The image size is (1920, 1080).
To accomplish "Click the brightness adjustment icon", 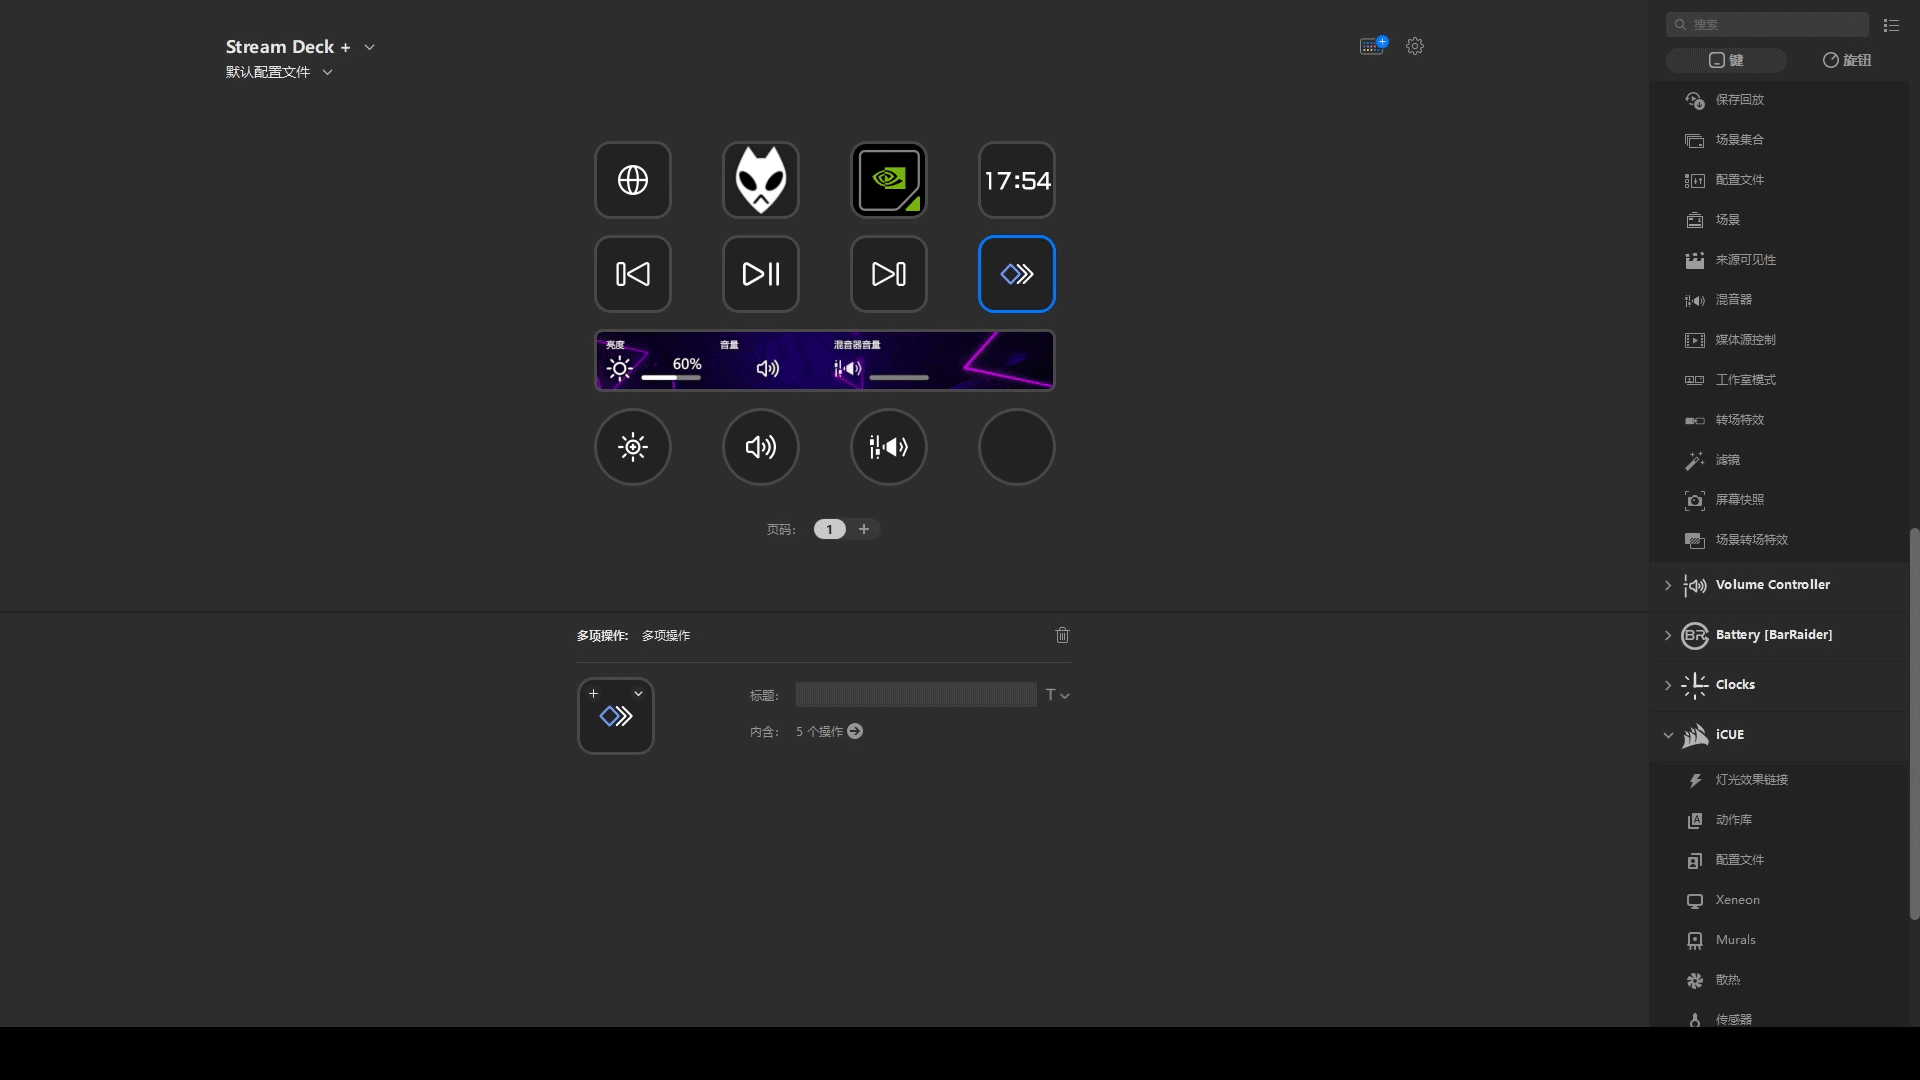I will click(x=633, y=446).
